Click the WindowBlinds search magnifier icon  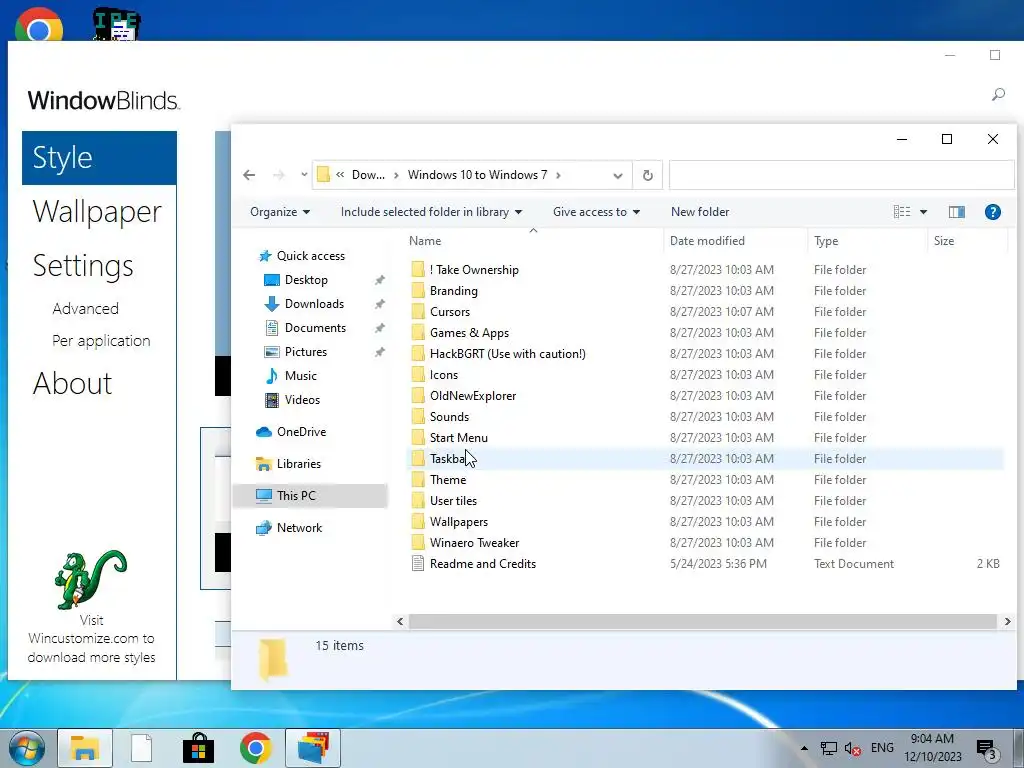pyautogui.click(x=998, y=95)
